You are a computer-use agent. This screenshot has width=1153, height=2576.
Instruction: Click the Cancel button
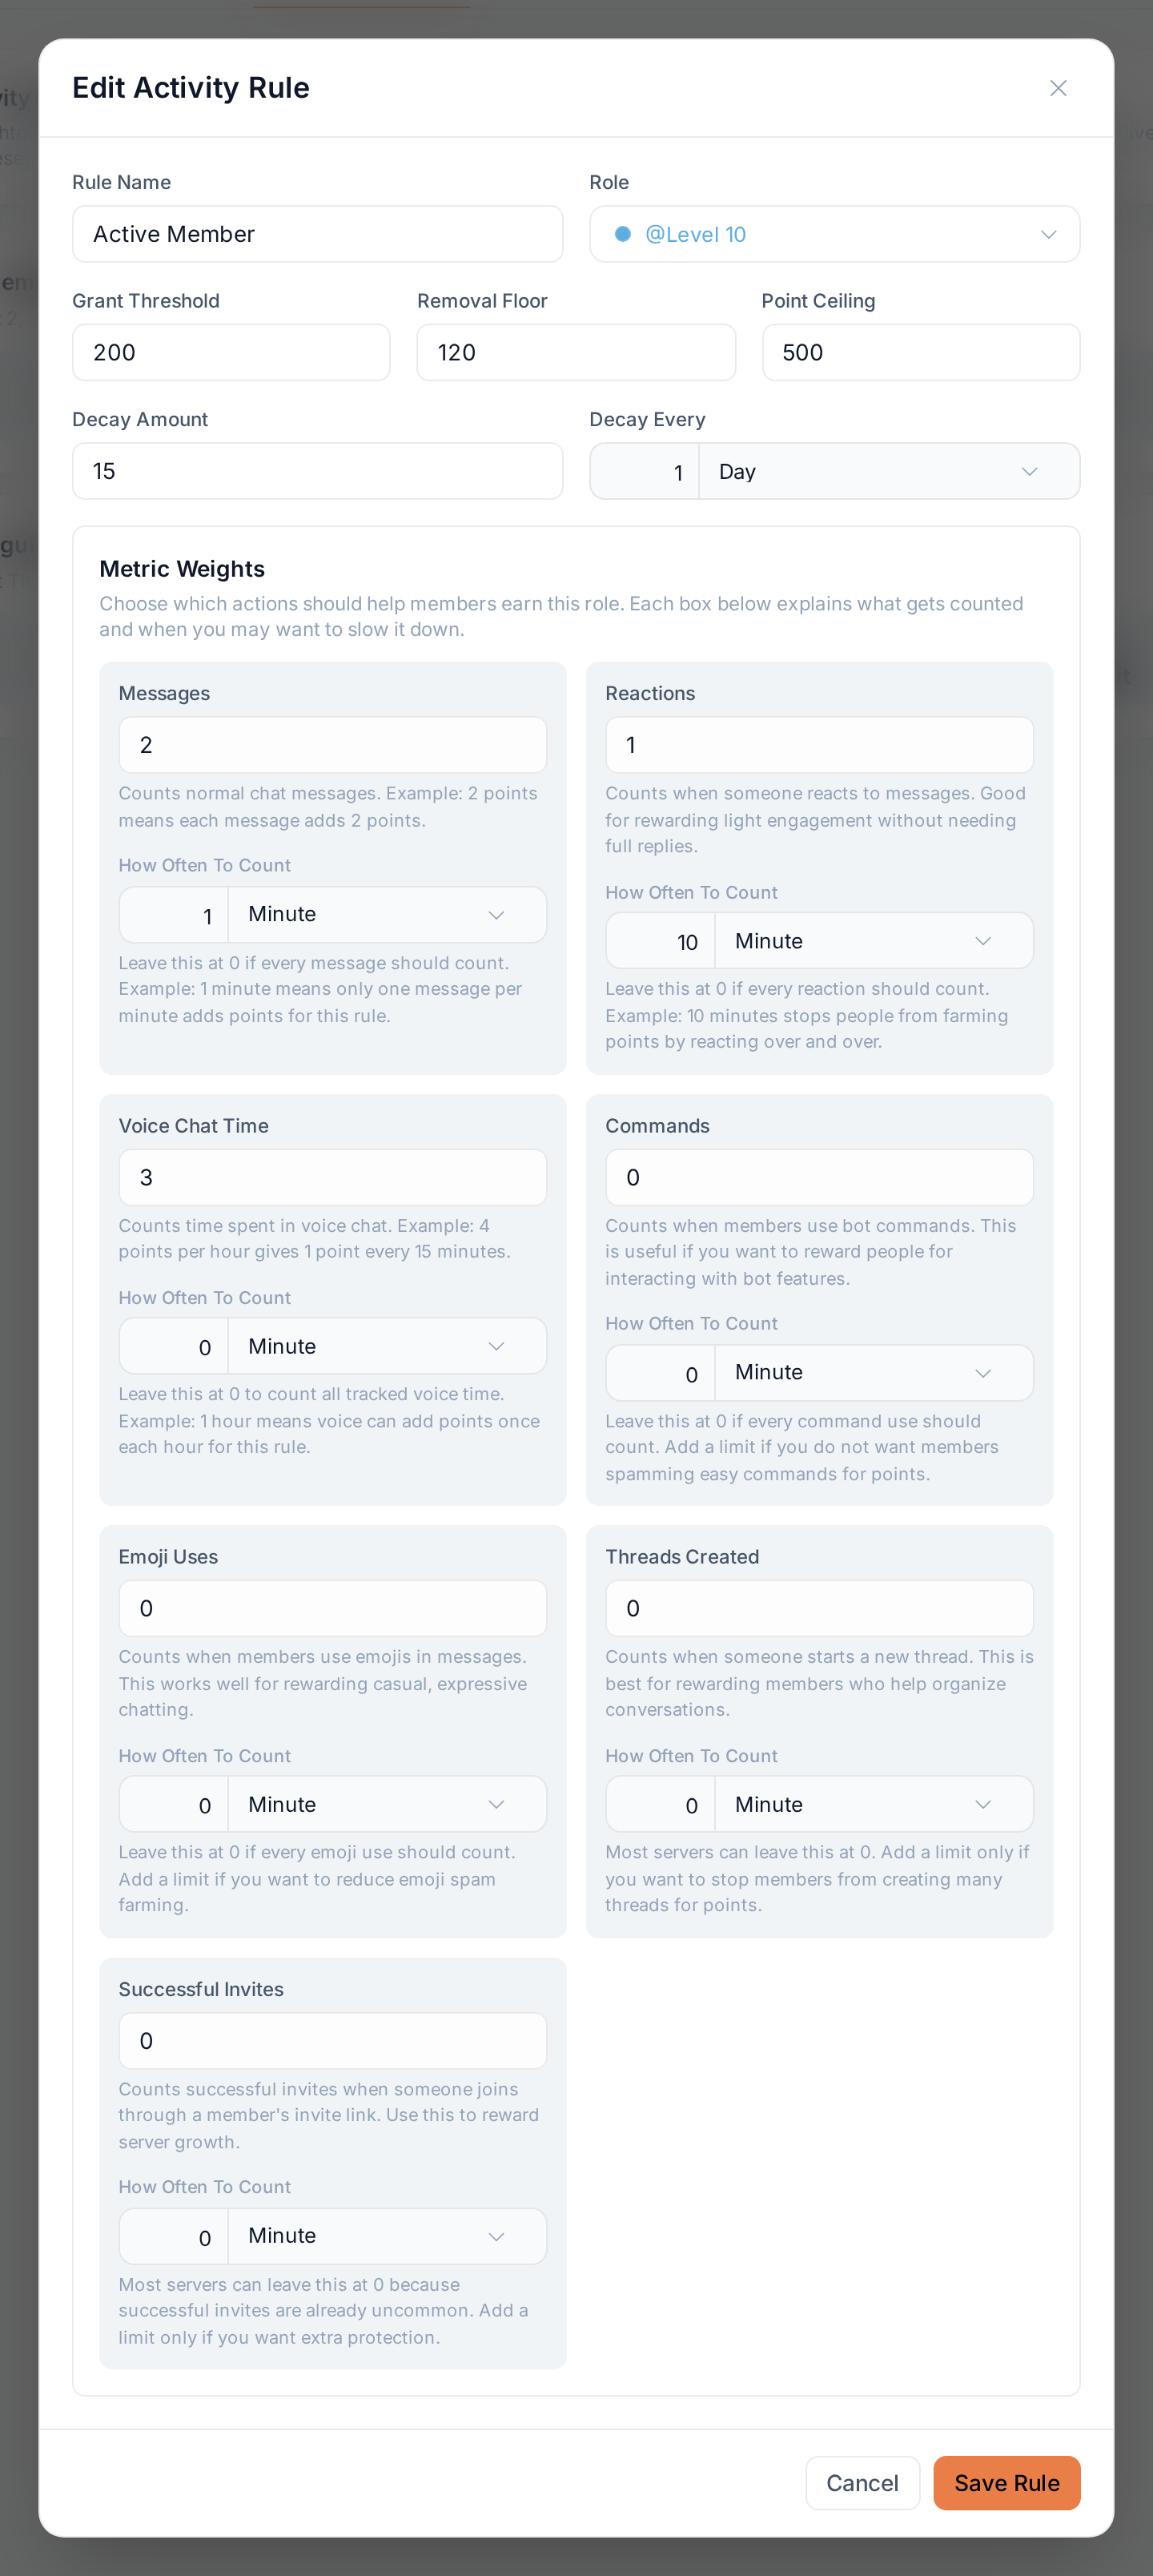(862, 2483)
